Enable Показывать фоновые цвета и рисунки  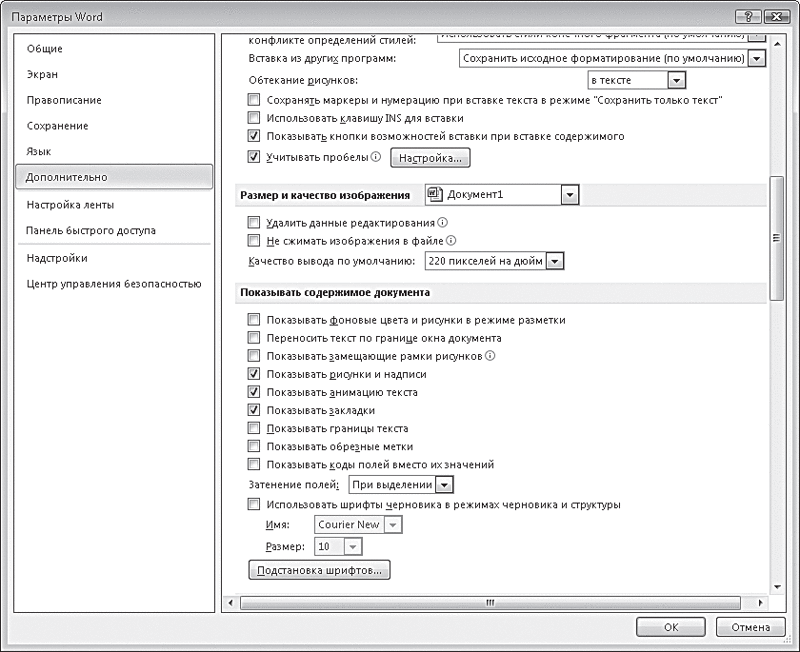(254, 320)
